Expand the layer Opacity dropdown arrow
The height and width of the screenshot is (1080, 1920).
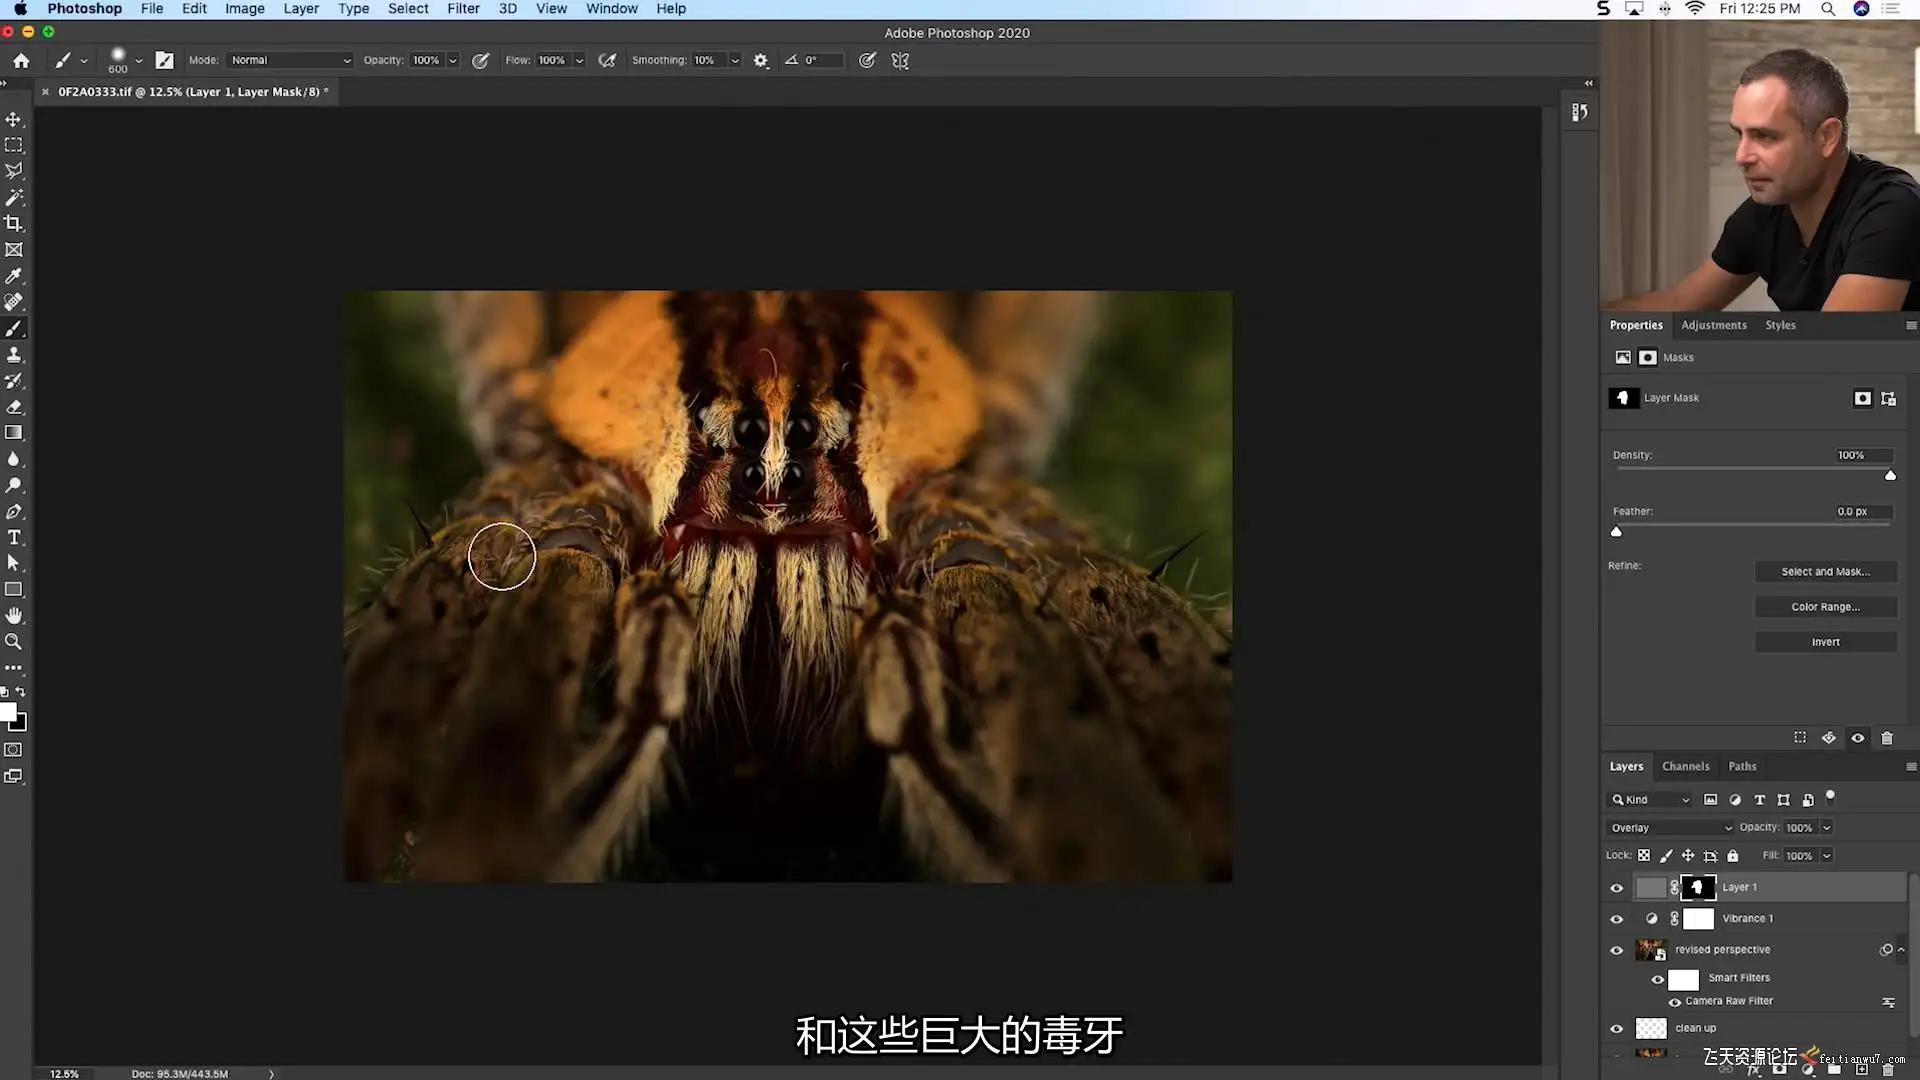(1826, 828)
